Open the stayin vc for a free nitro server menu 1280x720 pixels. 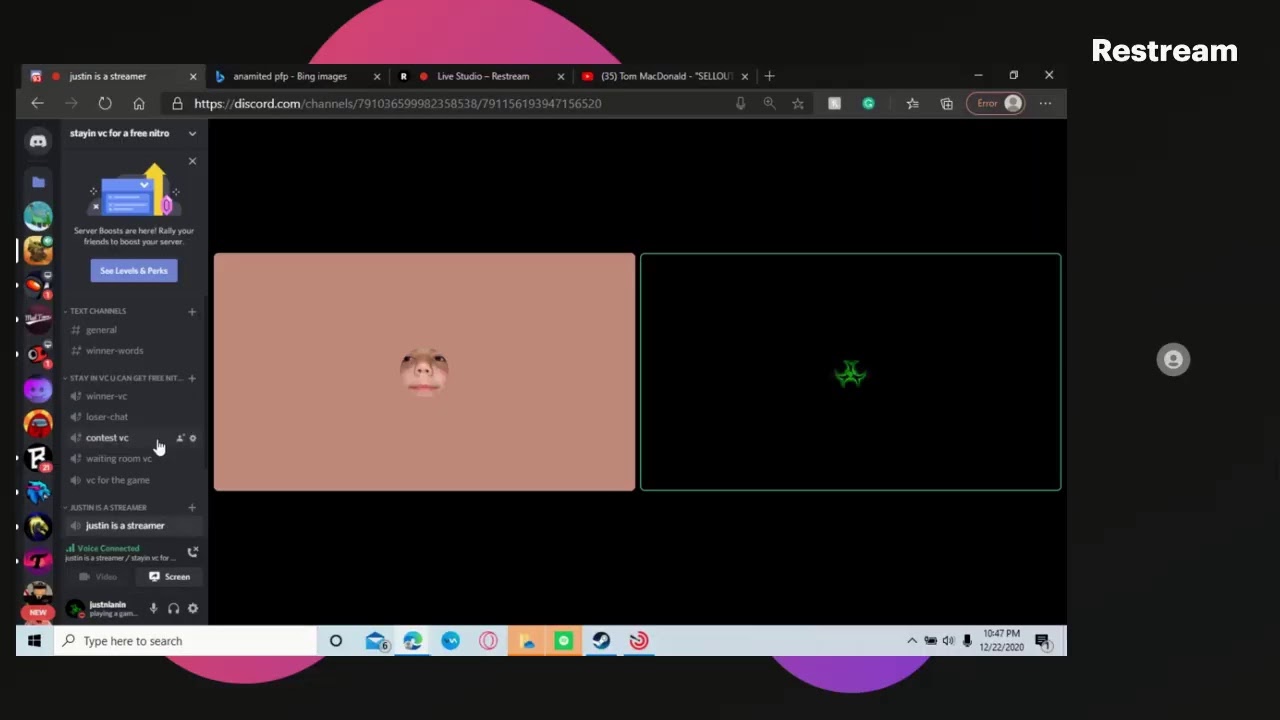click(x=134, y=133)
